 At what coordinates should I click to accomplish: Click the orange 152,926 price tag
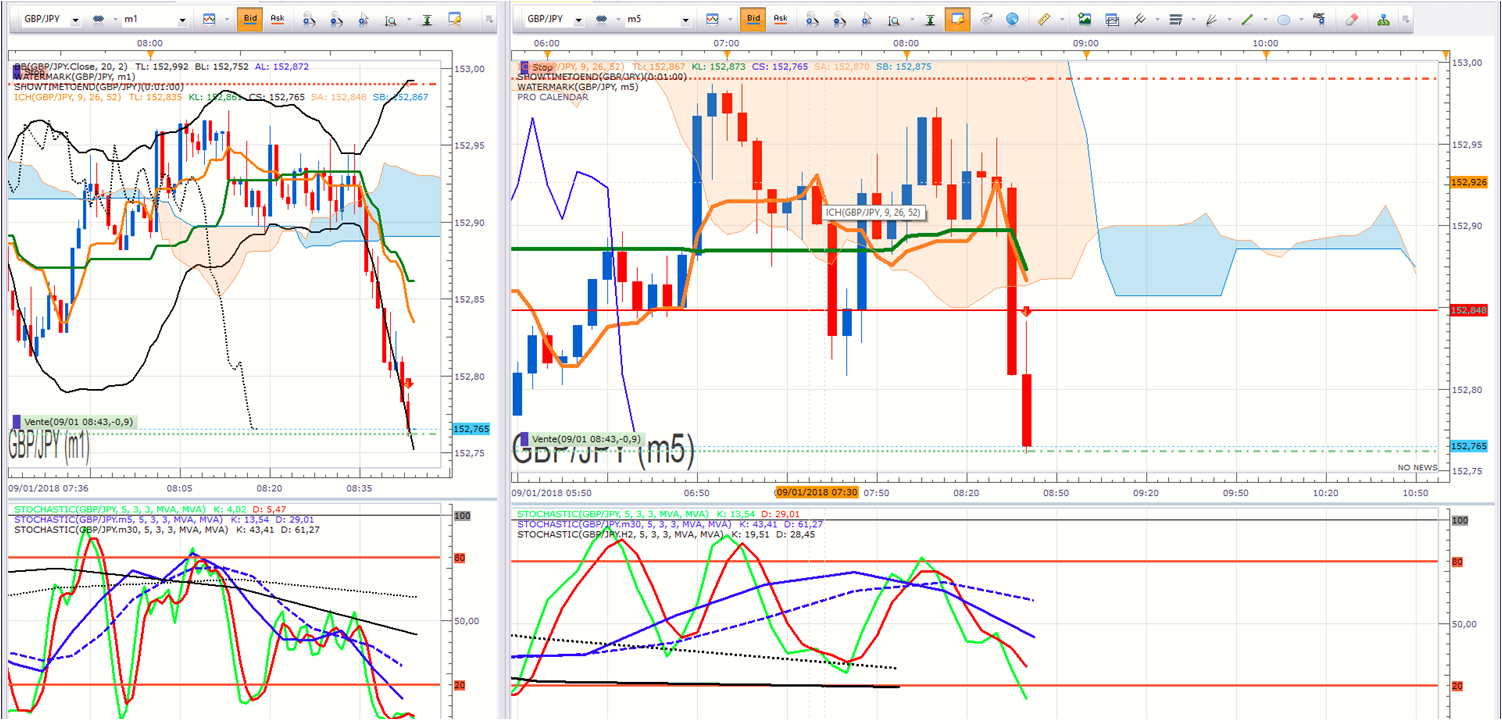click(x=1467, y=182)
